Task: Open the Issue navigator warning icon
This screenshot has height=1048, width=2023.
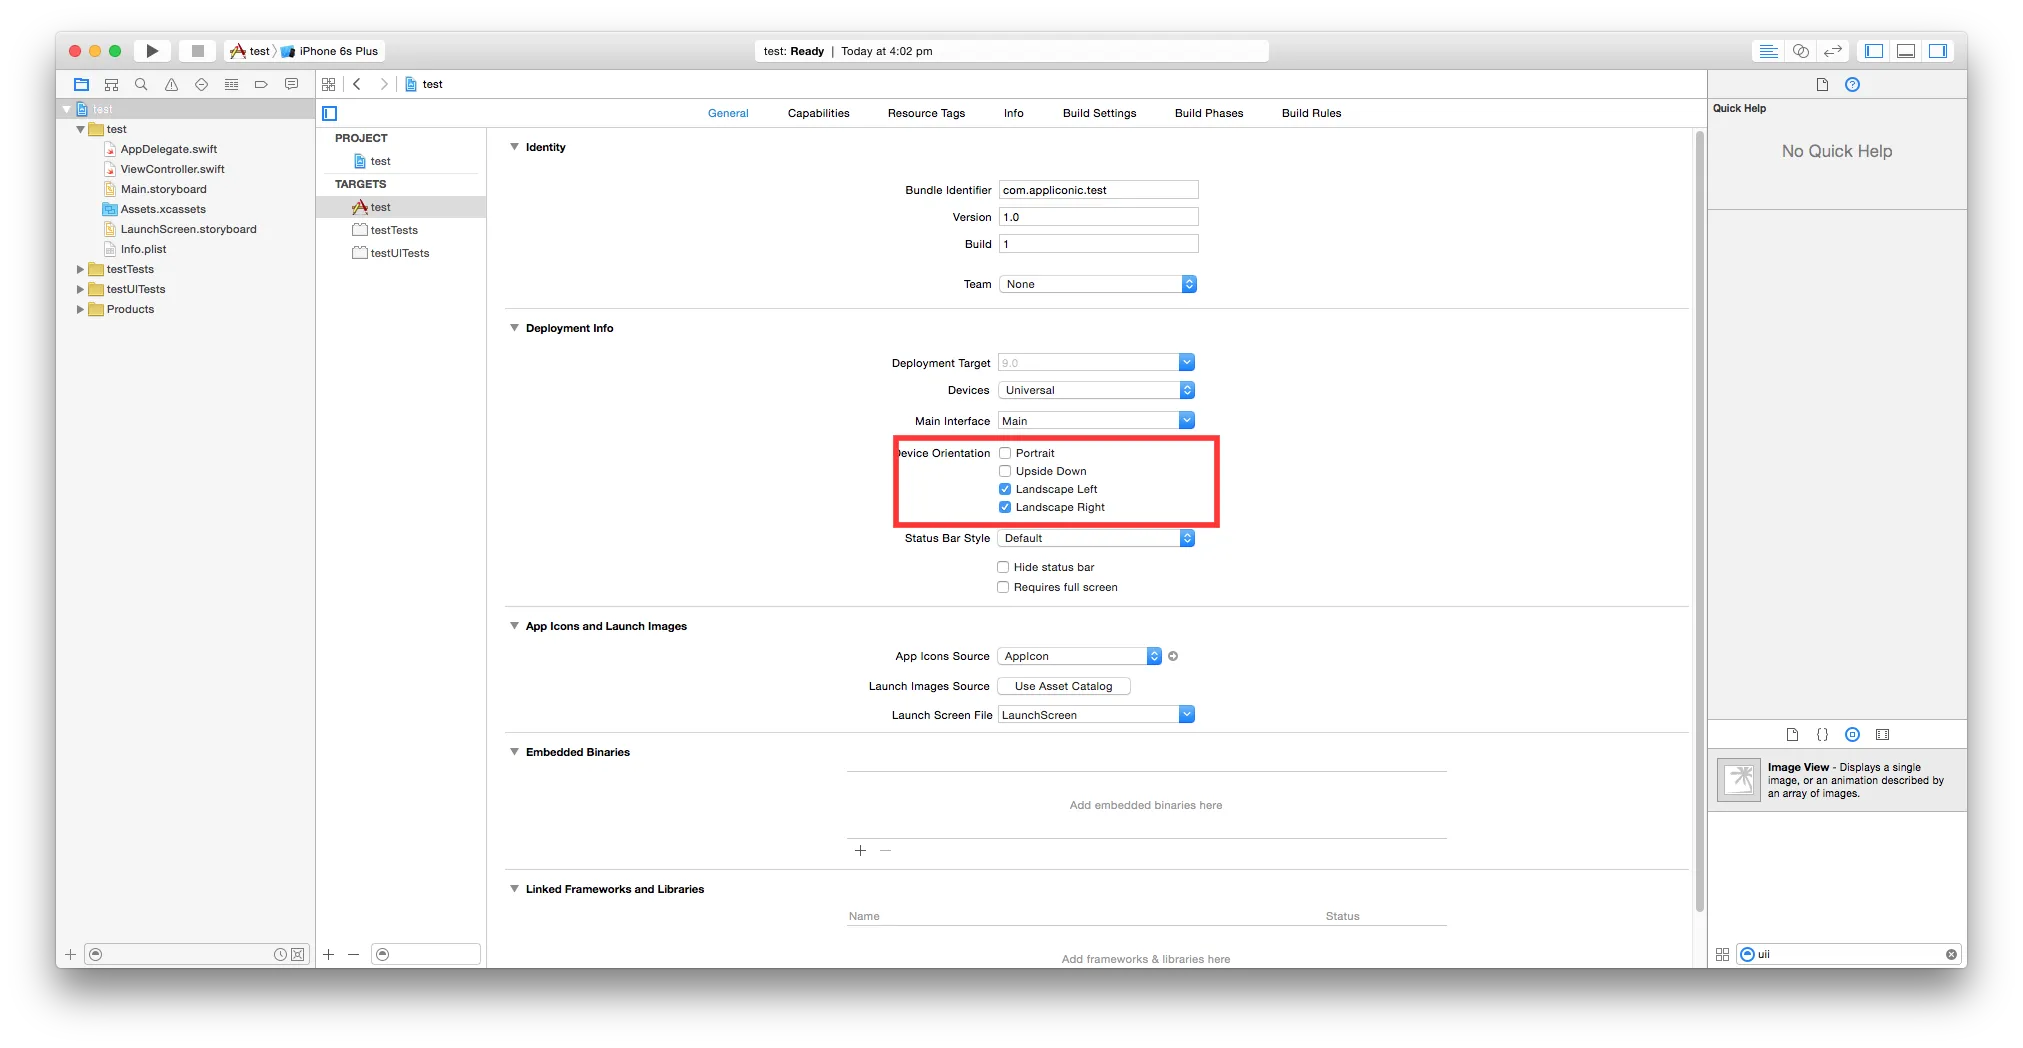Action: (x=171, y=85)
